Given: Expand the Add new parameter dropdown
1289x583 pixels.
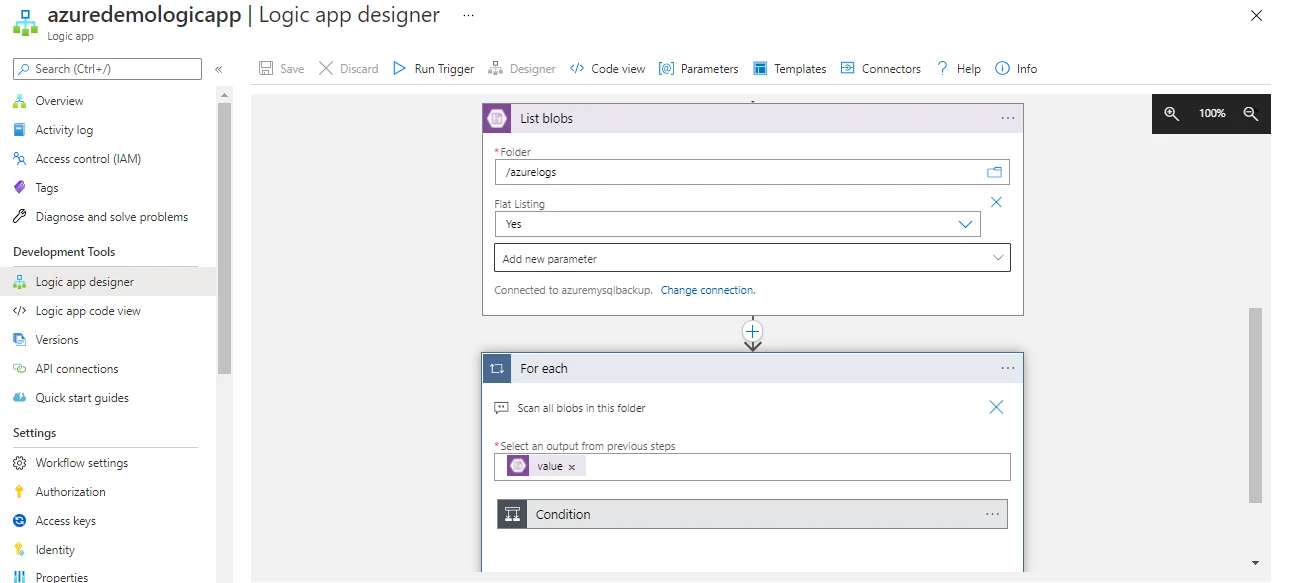Looking at the screenshot, I should tap(997, 258).
